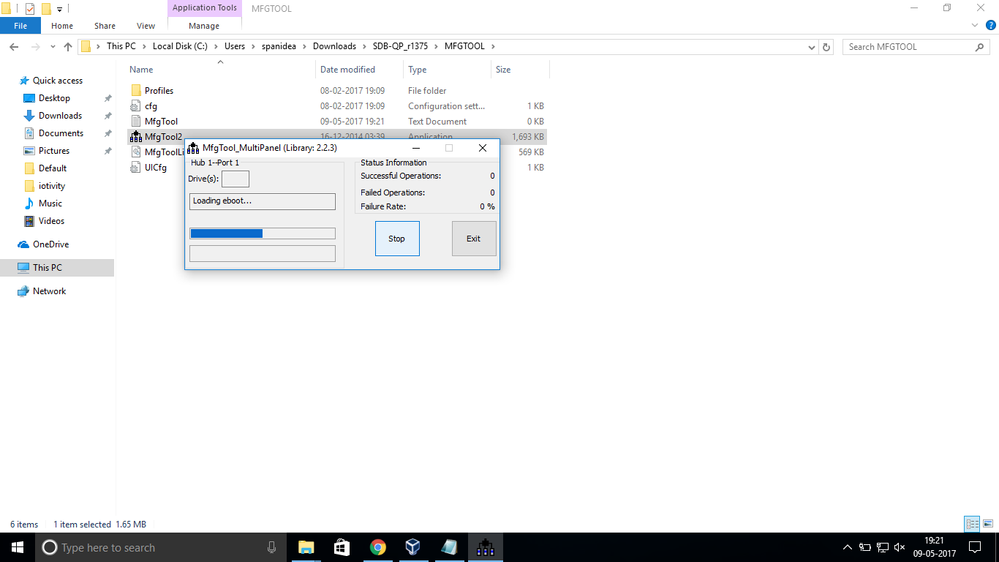Open Quick access in navigation pane
The image size is (999, 562).
pos(57,80)
